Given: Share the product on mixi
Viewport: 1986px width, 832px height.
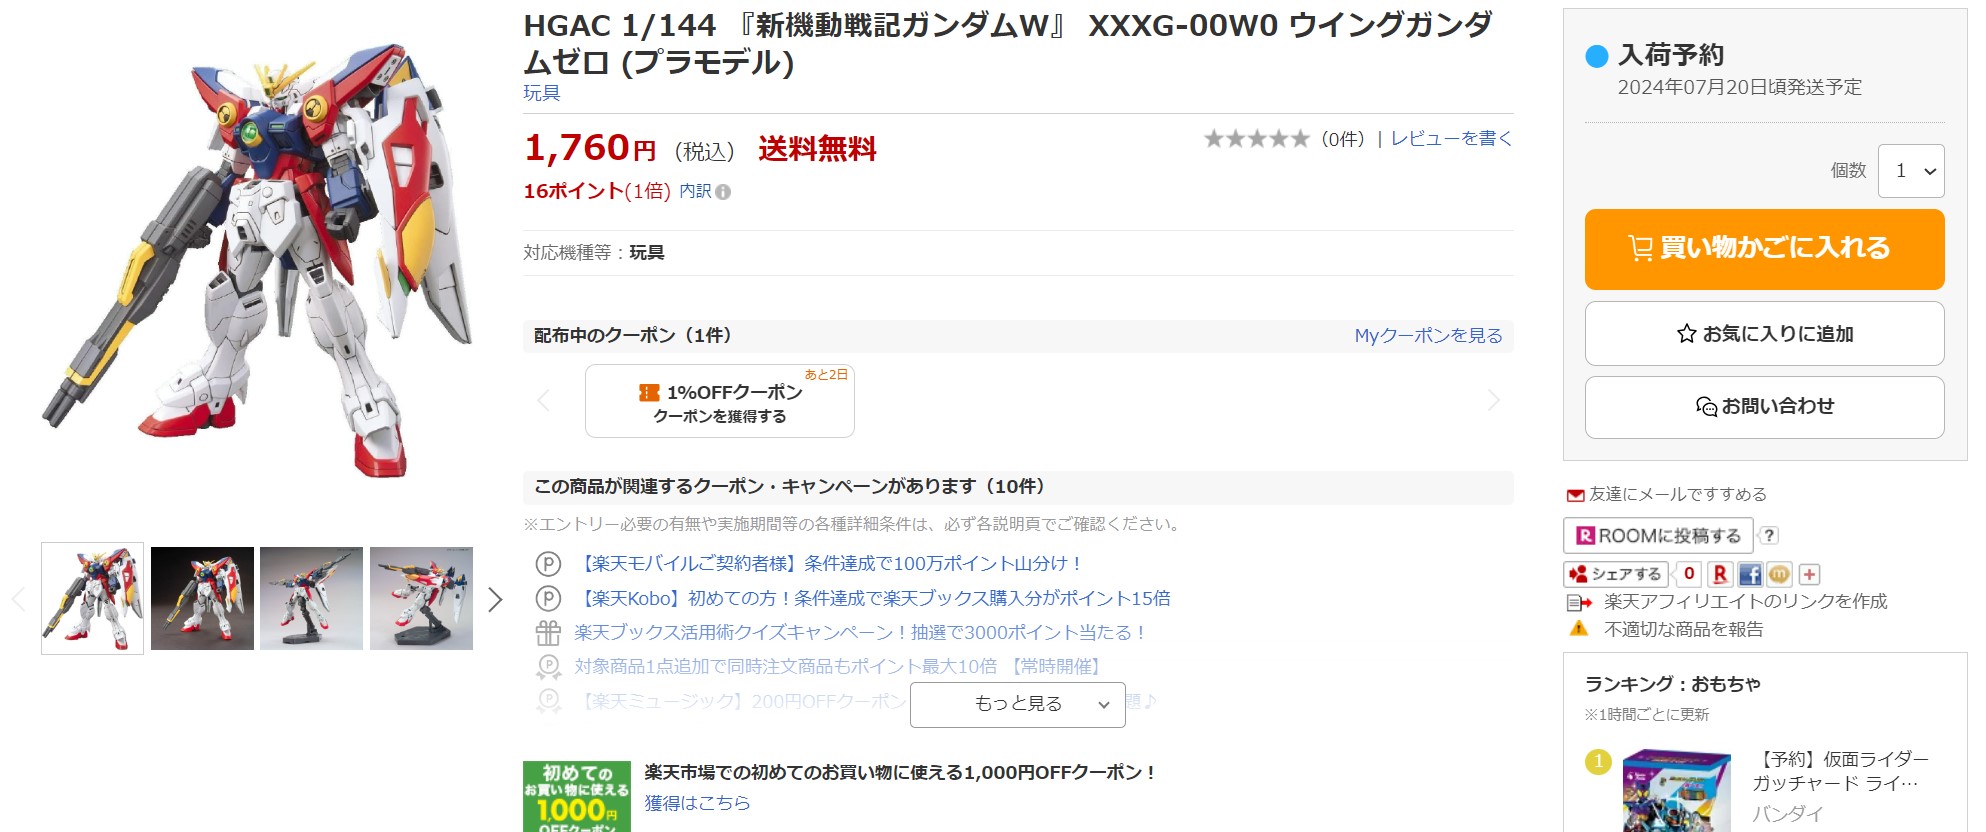Looking at the screenshot, I should [x=1779, y=574].
